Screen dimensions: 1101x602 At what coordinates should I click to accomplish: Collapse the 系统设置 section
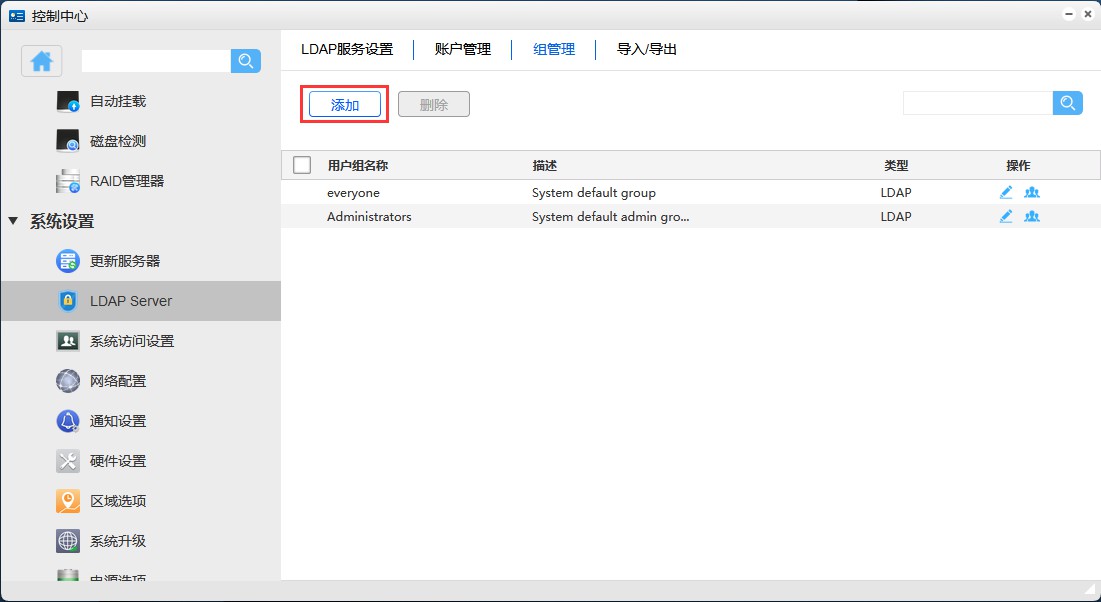click(x=14, y=221)
